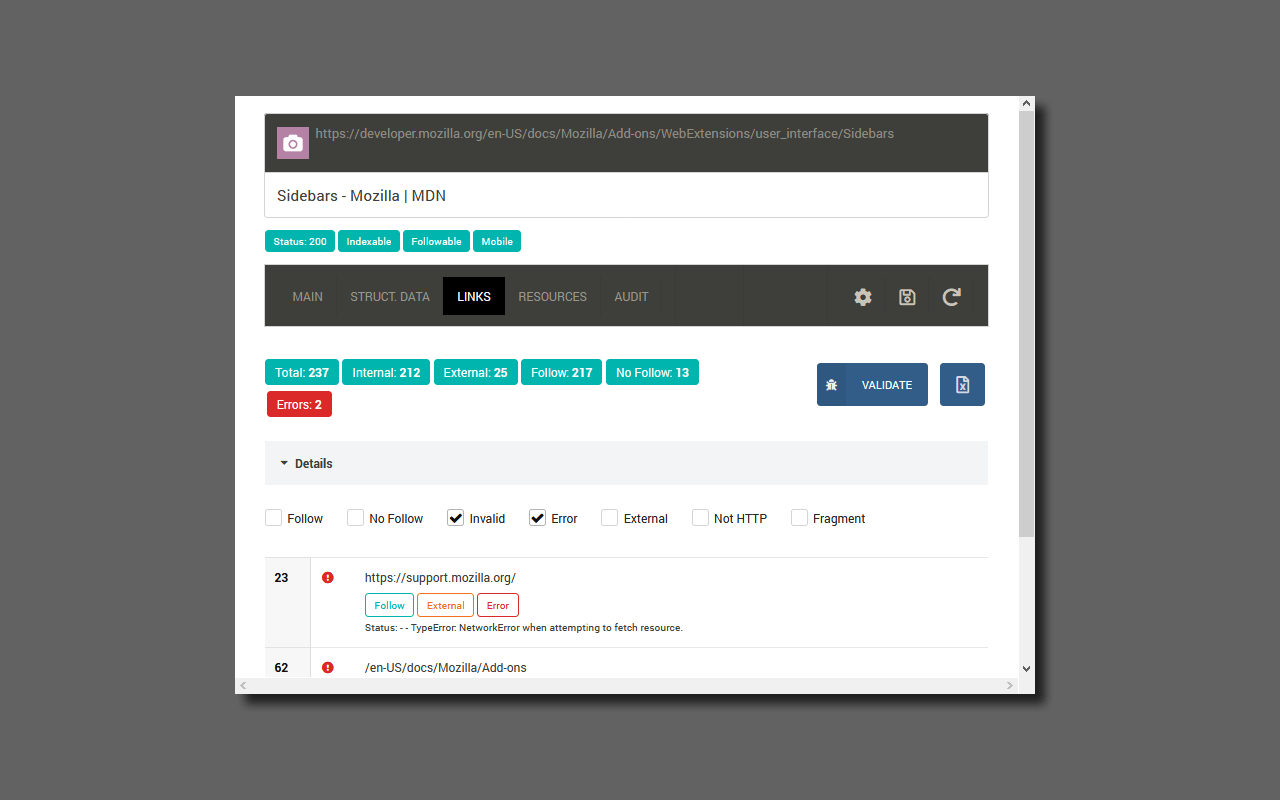Screen dimensions: 1280x800
Task: Click the Follow: 217 badge
Action: tap(562, 372)
